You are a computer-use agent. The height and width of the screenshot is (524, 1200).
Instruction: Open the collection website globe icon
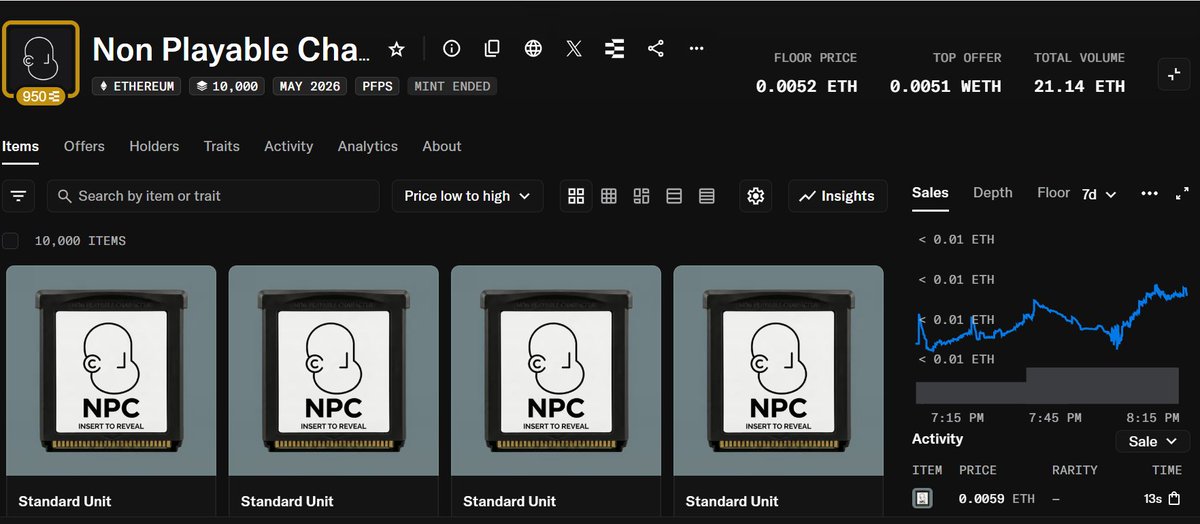click(533, 48)
